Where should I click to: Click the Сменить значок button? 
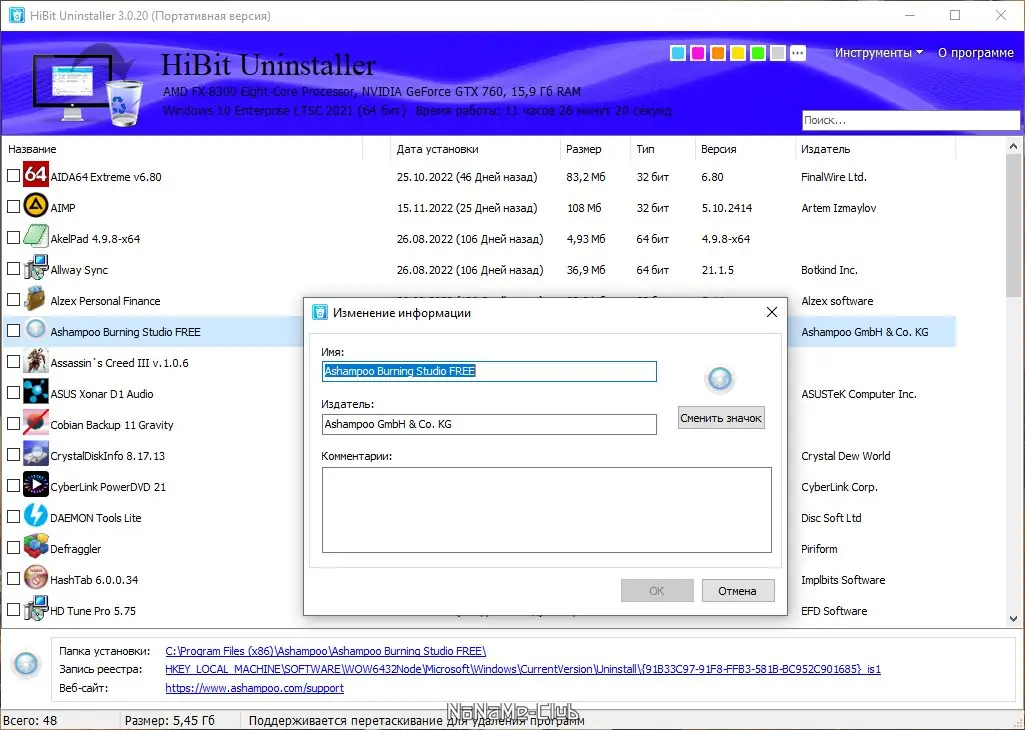pyautogui.click(x=721, y=418)
